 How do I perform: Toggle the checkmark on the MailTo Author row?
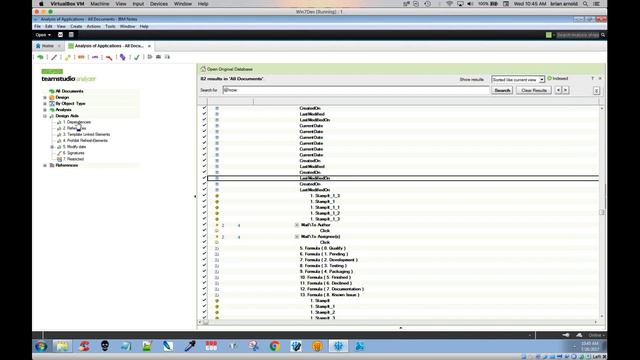[204, 224]
